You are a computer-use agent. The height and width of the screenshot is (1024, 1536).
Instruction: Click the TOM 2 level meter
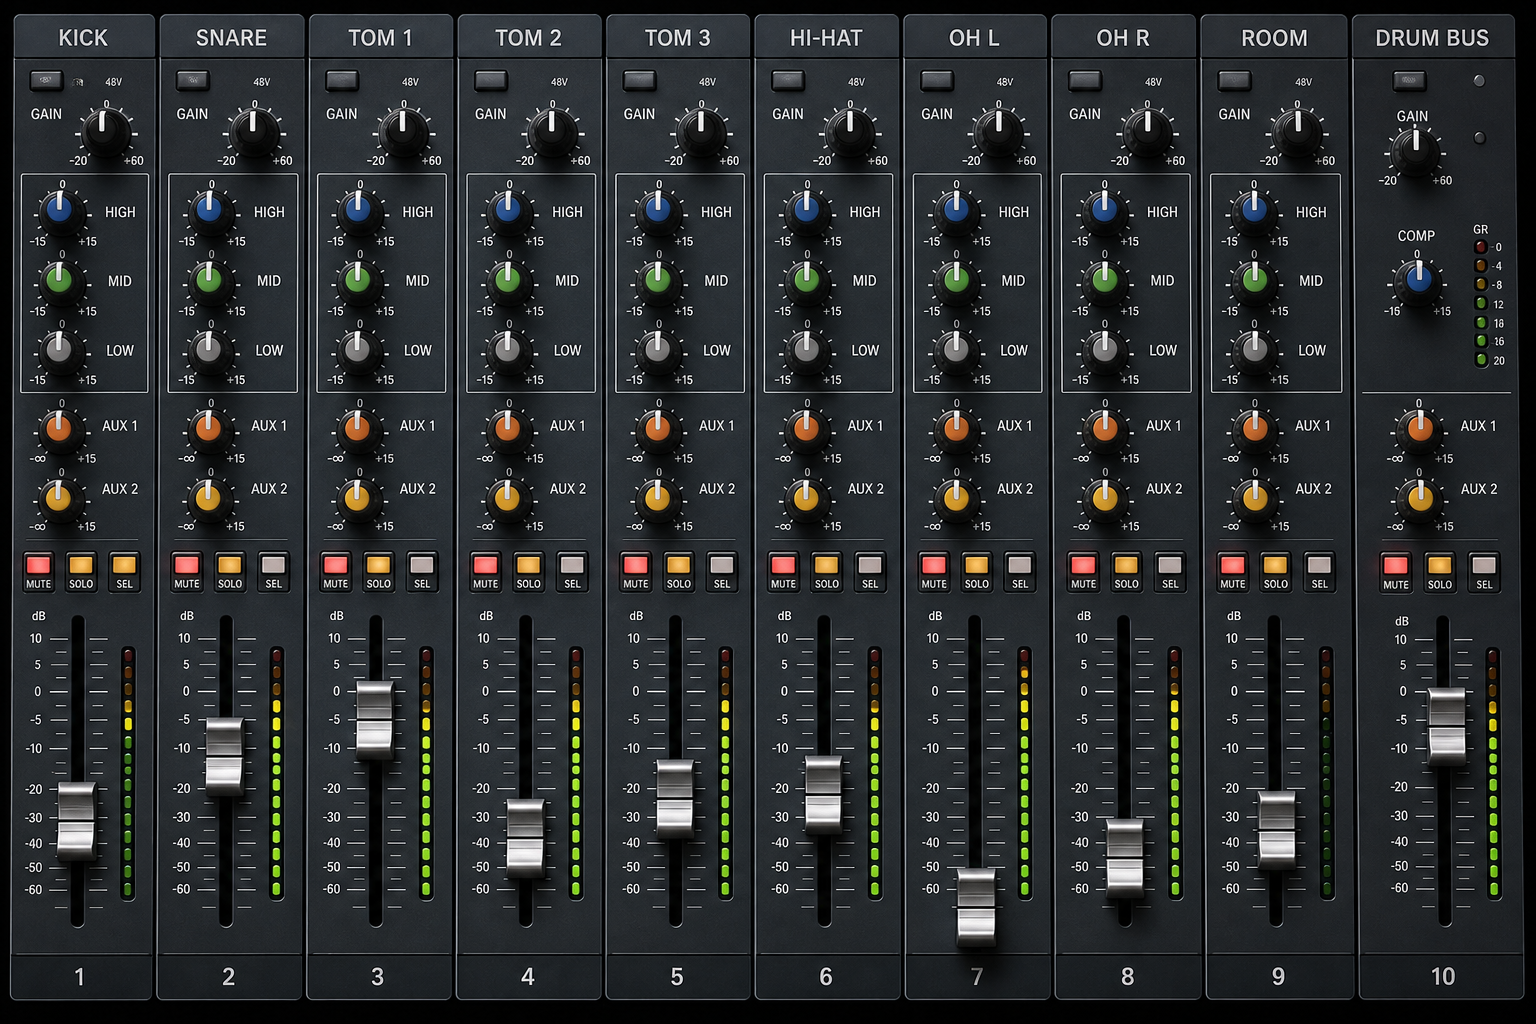click(576, 772)
